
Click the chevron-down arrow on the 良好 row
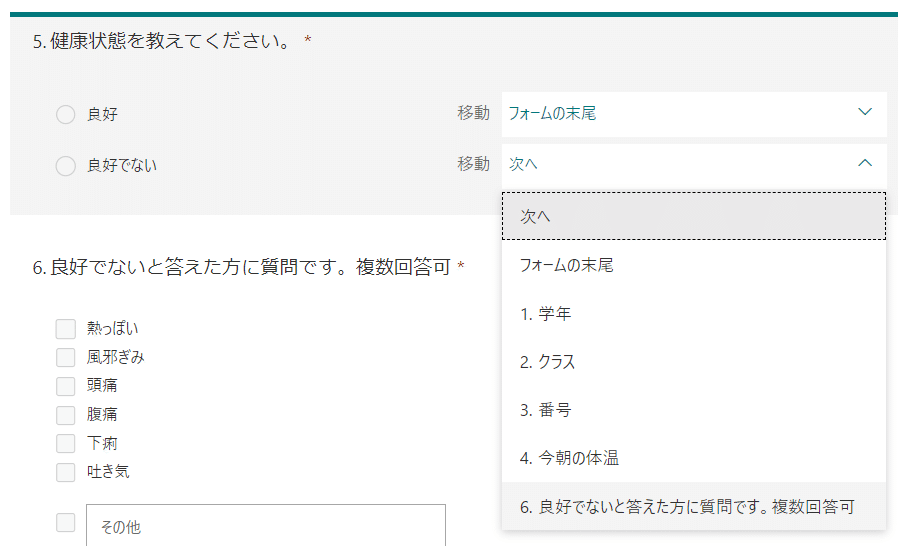(x=865, y=112)
